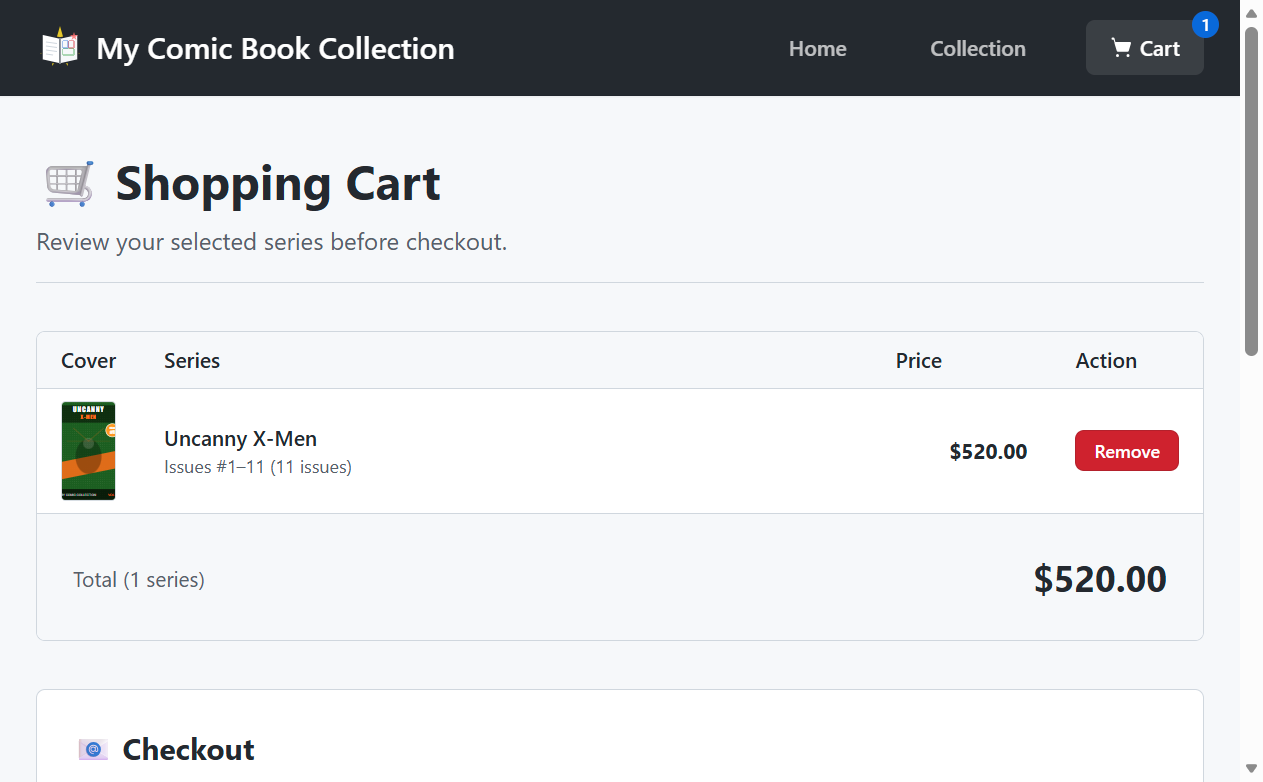Click the Uncanny X-Men series name

point(240,438)
